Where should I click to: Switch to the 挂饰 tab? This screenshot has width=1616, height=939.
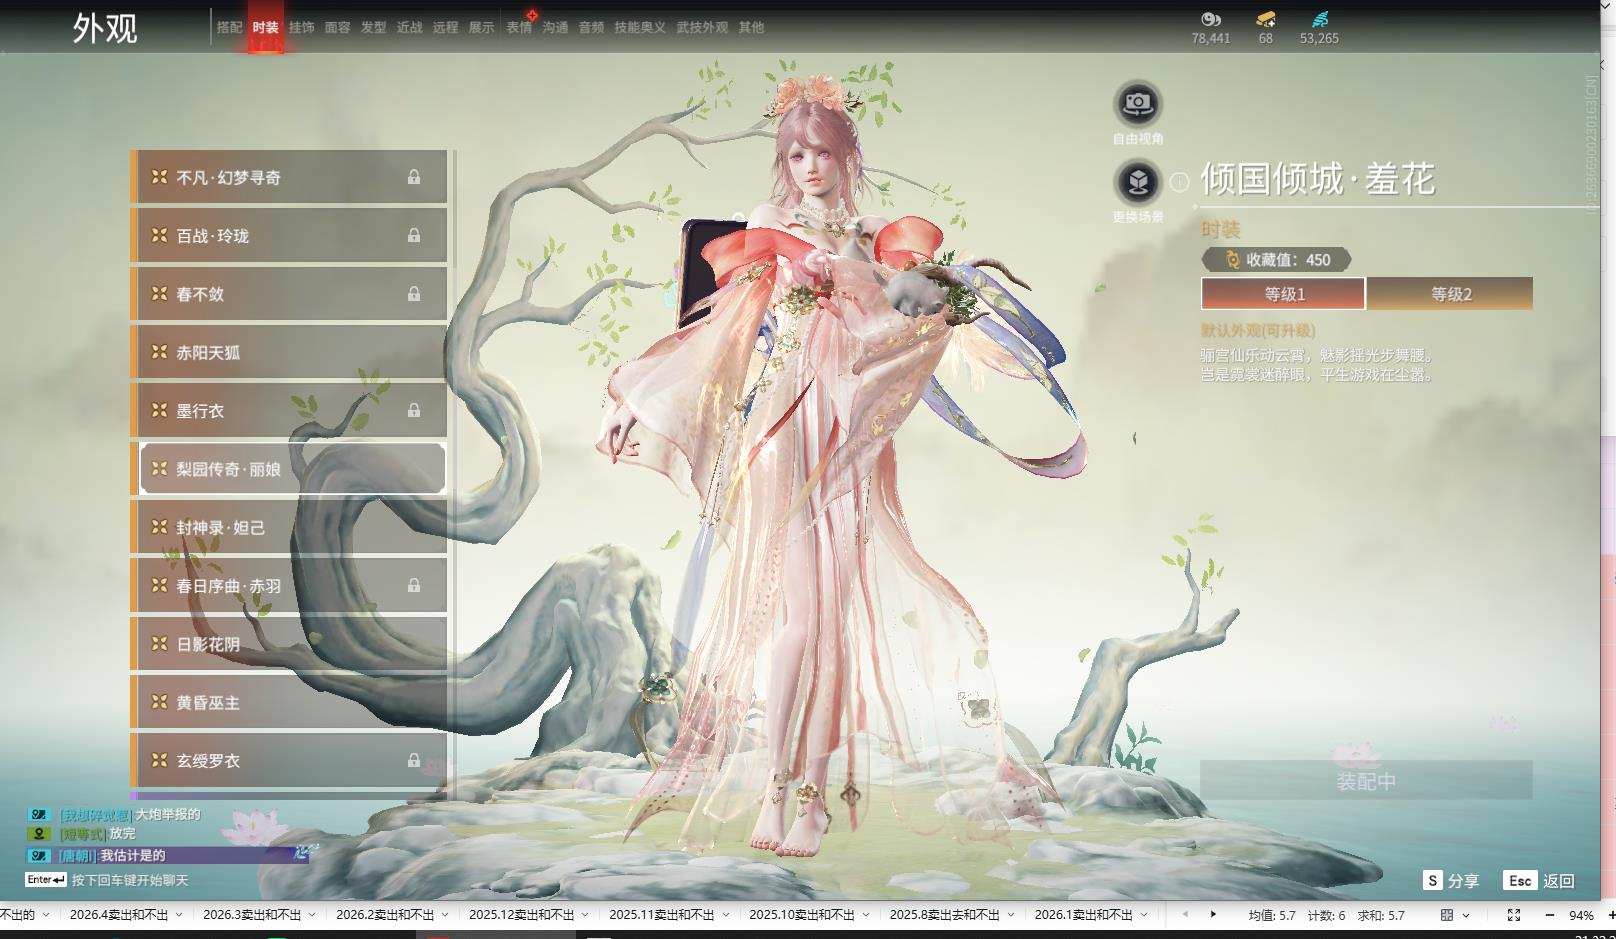tap(302, 28)
